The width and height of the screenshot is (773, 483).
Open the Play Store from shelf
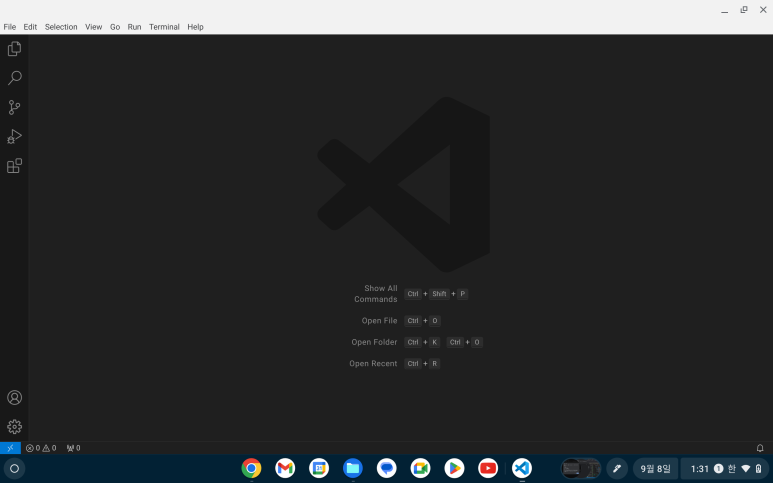(454, 468)
